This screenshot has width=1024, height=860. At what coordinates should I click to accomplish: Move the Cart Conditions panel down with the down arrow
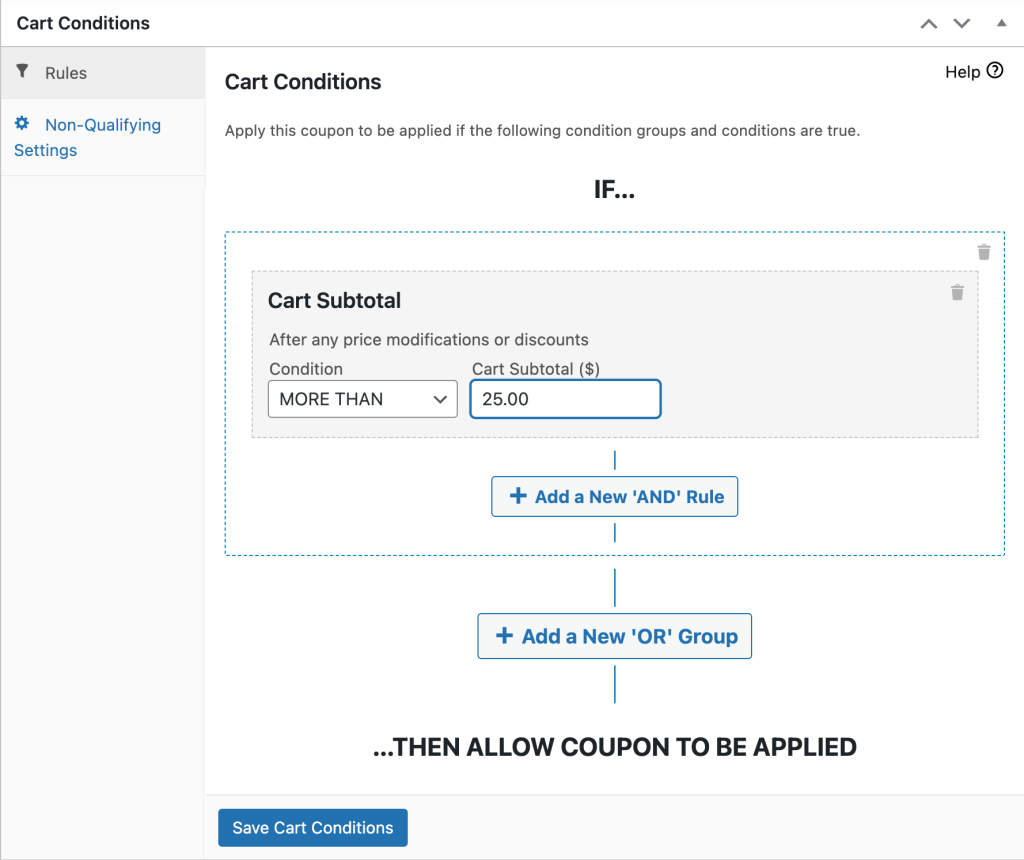click(x=961, y=24)
